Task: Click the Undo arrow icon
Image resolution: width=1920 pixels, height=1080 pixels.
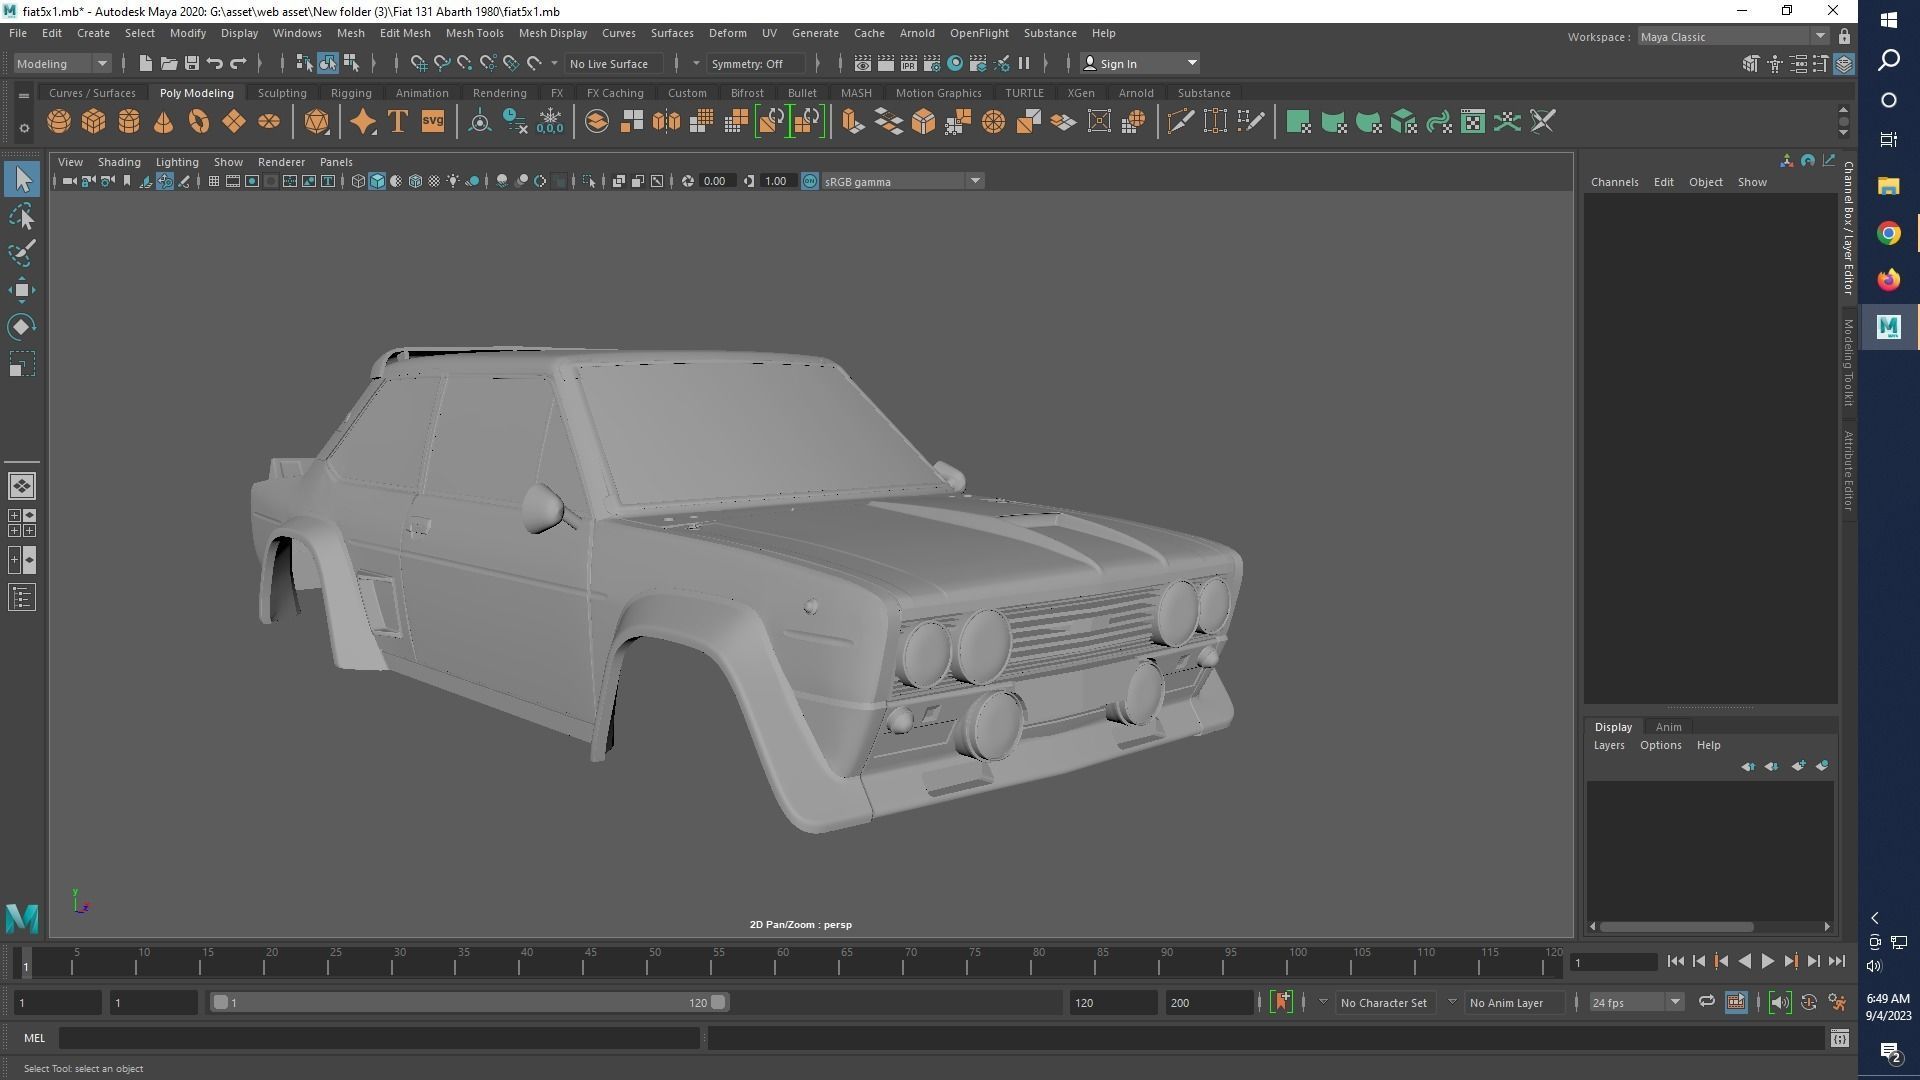Action: coord(214,63)
